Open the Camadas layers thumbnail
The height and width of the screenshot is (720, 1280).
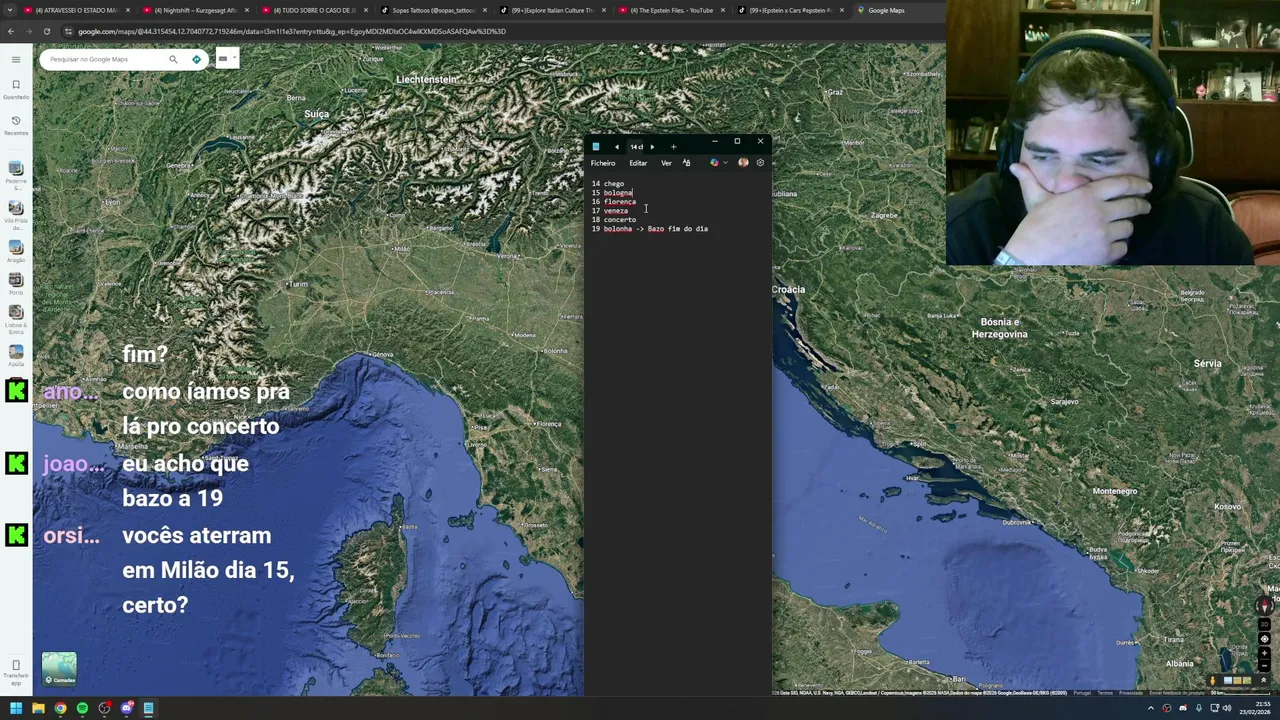59,669
